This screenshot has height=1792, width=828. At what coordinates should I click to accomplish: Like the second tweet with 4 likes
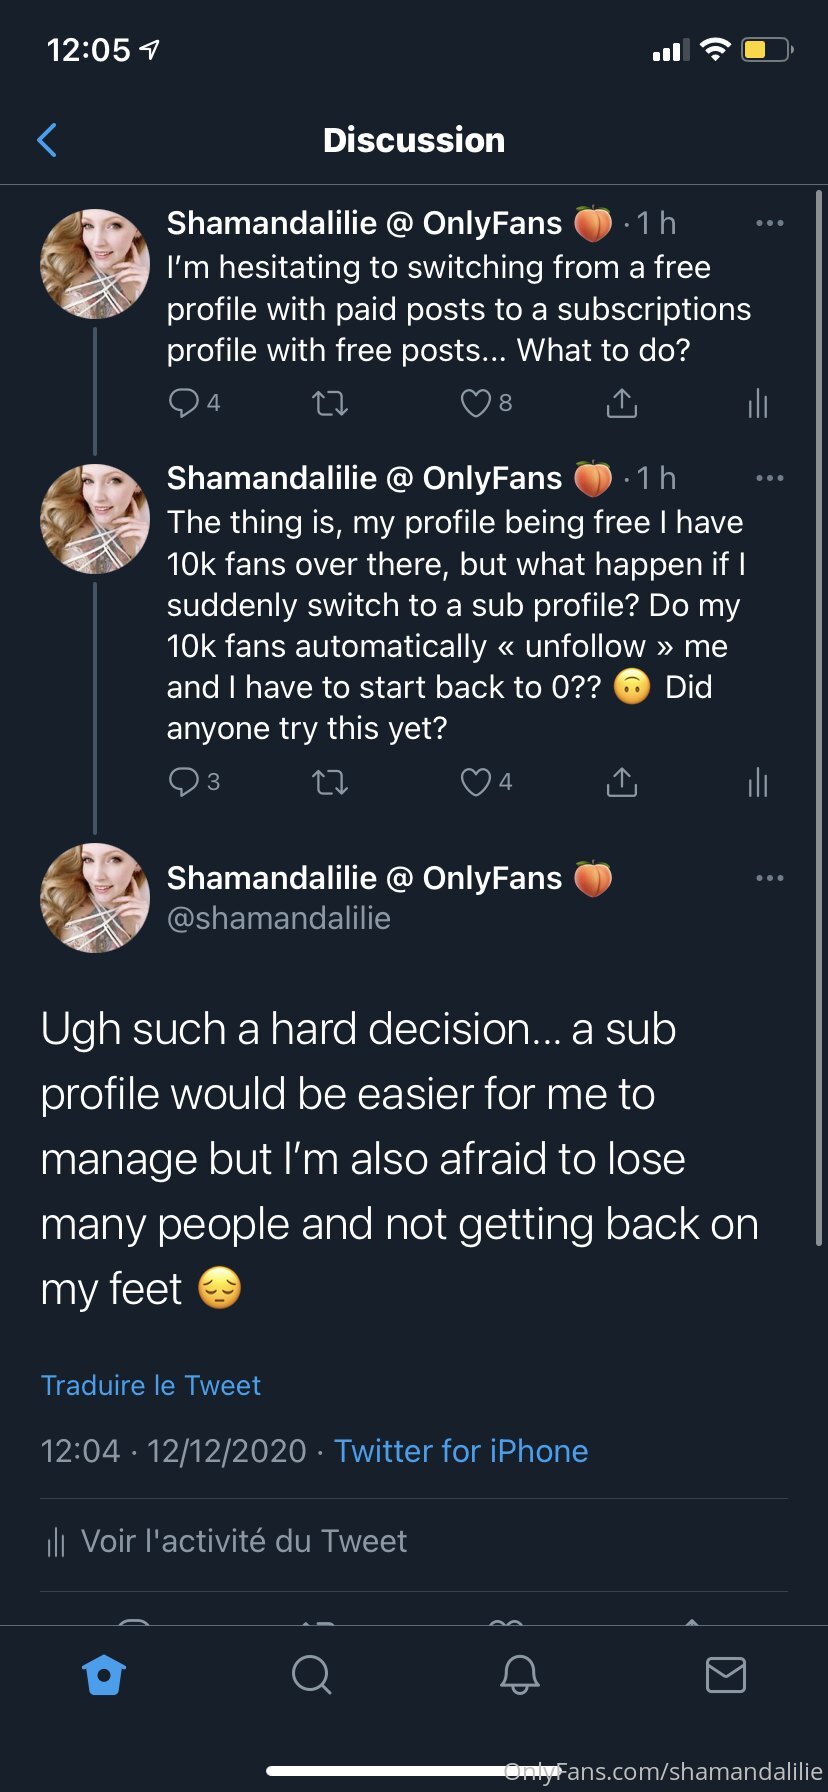pyautogui.click(x=475, y=782)
